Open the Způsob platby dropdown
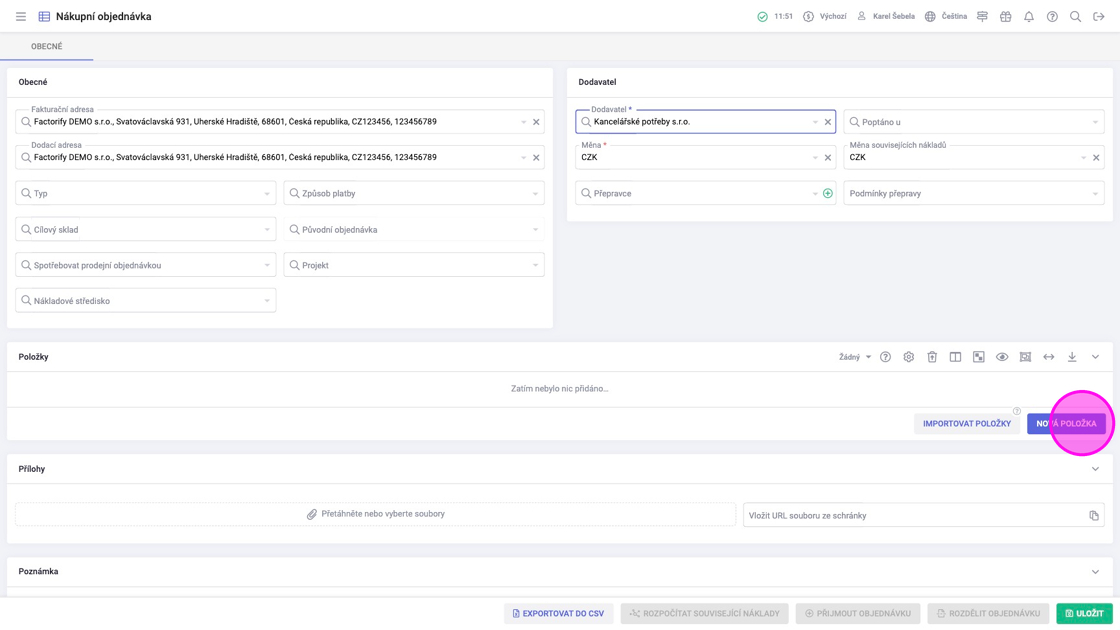This screenshot has height=630, width=1120. tap(414, 193)
